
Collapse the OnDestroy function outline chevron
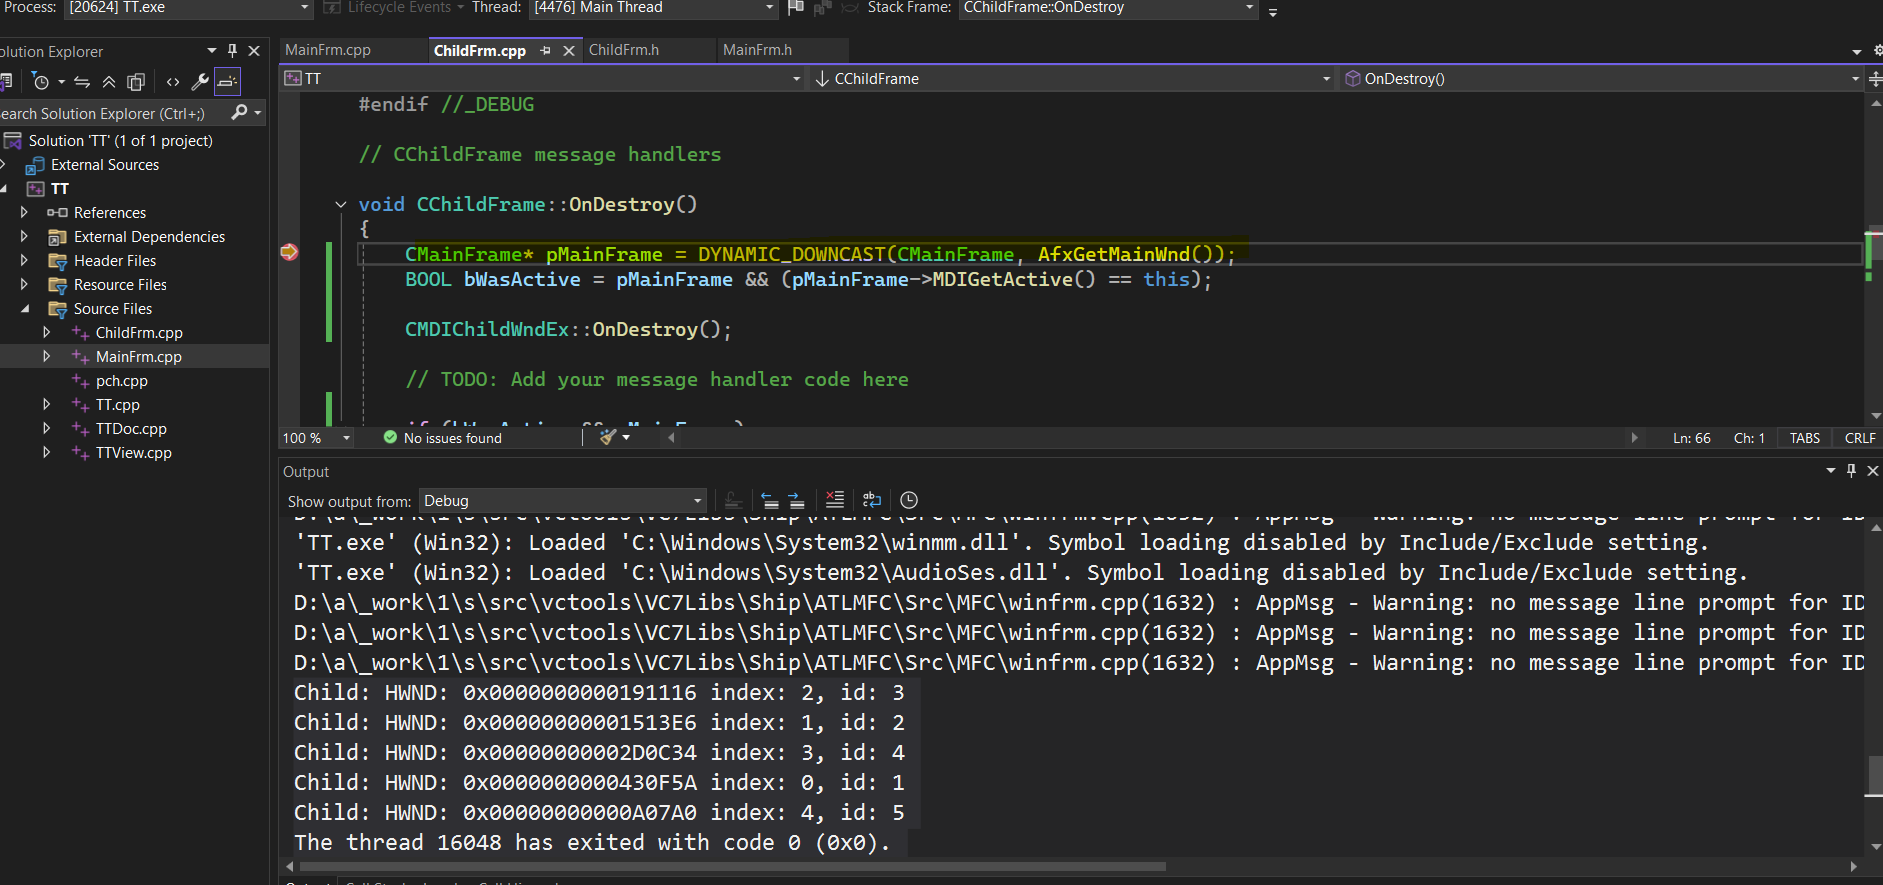tap(341, 204)
